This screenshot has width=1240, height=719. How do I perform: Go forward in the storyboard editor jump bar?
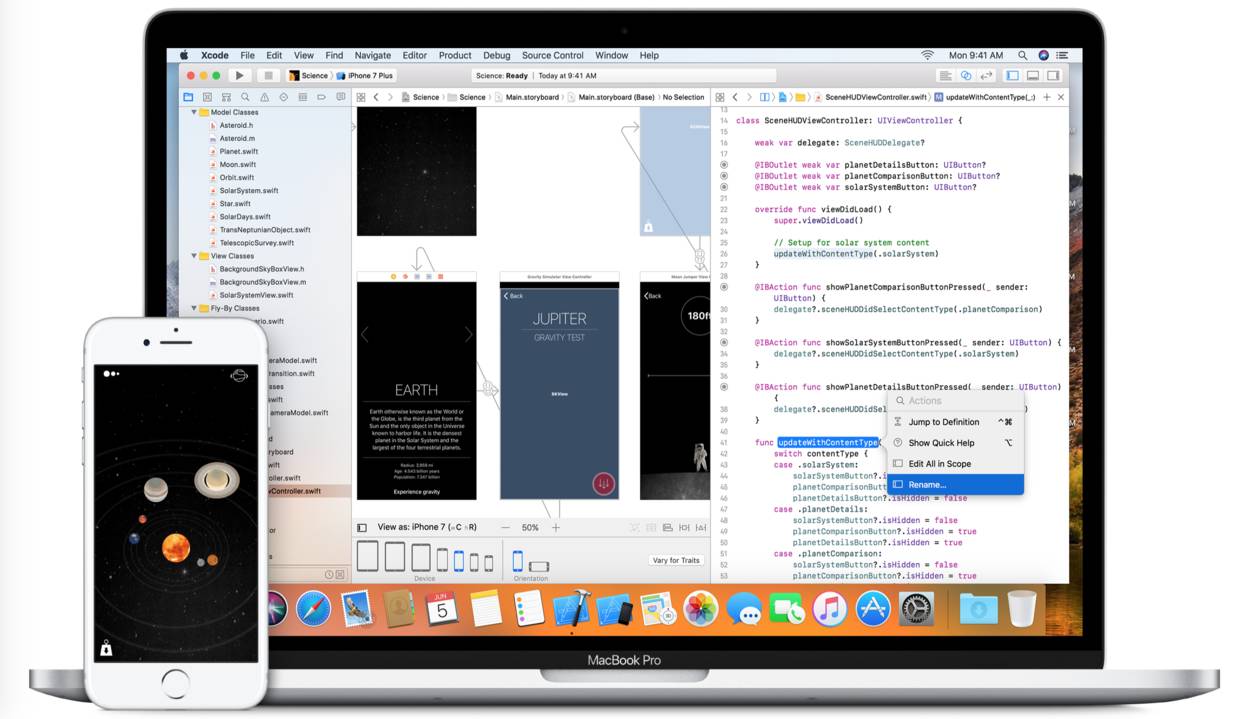[389, 97]
